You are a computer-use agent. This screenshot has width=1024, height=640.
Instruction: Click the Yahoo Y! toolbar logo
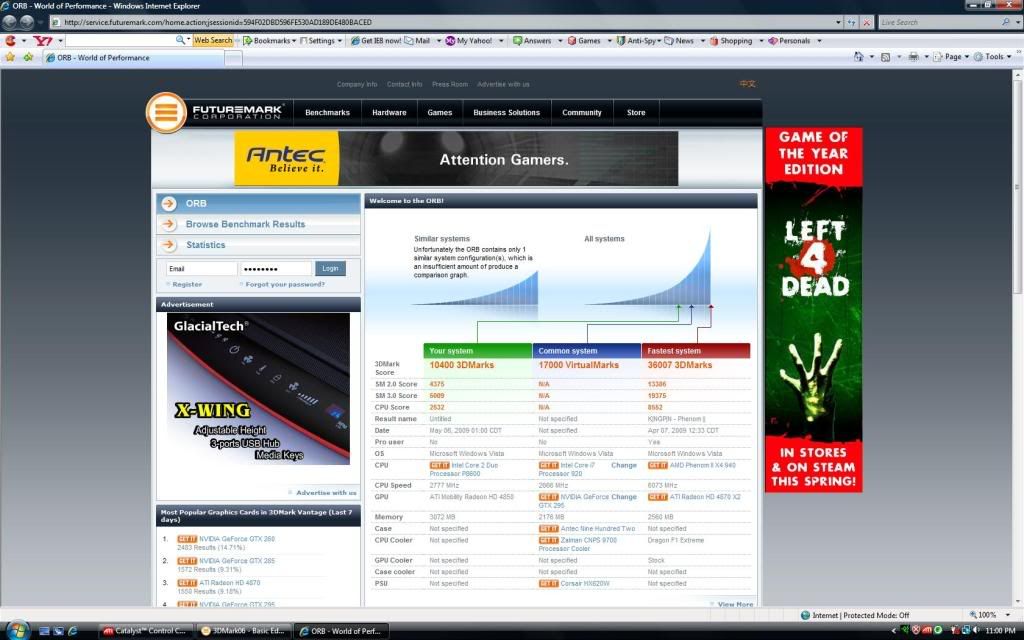tap(43, 40)
